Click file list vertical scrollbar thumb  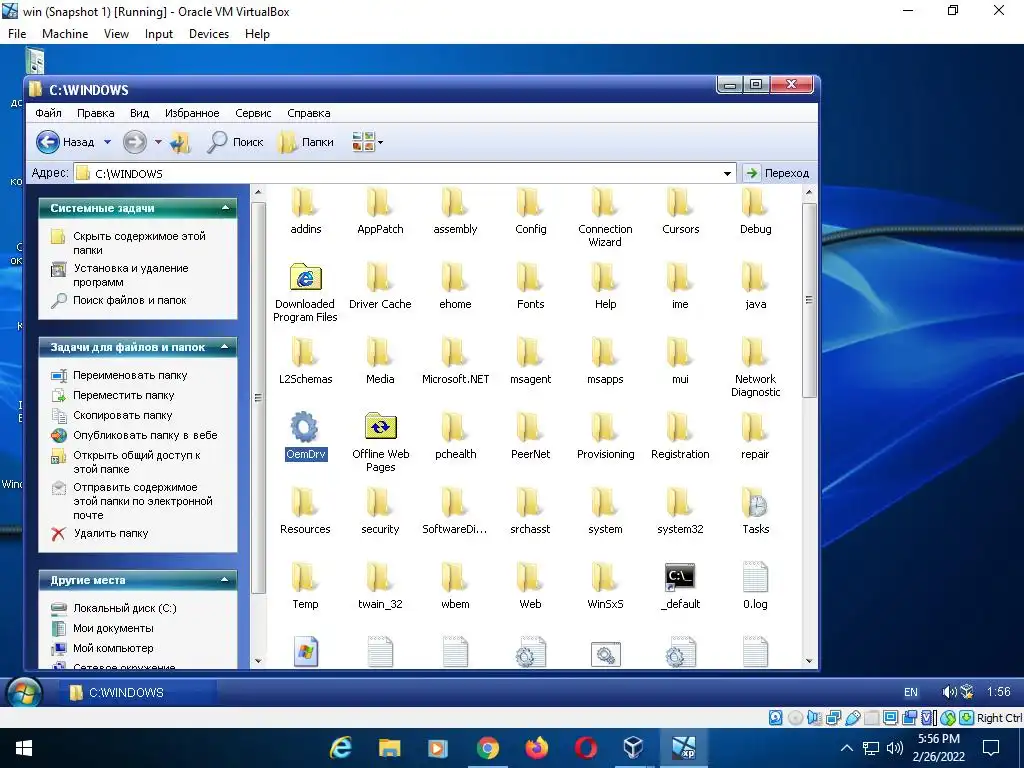pos(809,300)
